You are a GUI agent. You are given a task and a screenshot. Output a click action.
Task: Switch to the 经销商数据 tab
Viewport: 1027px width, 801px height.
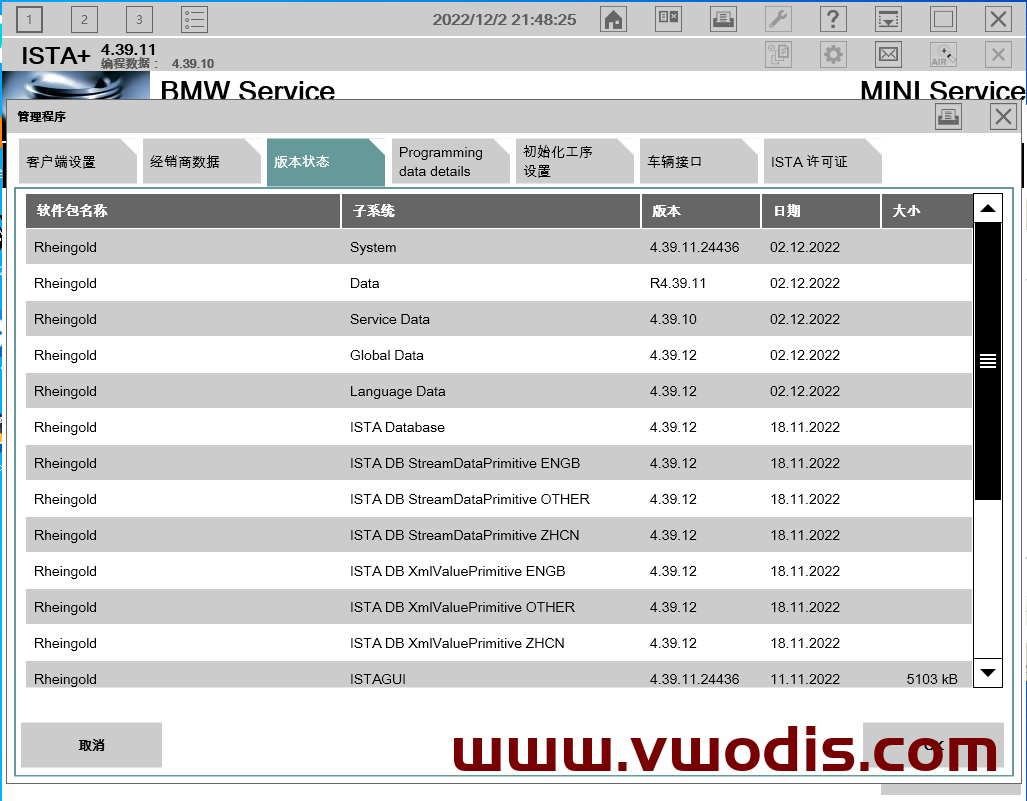tap(201, 161)
